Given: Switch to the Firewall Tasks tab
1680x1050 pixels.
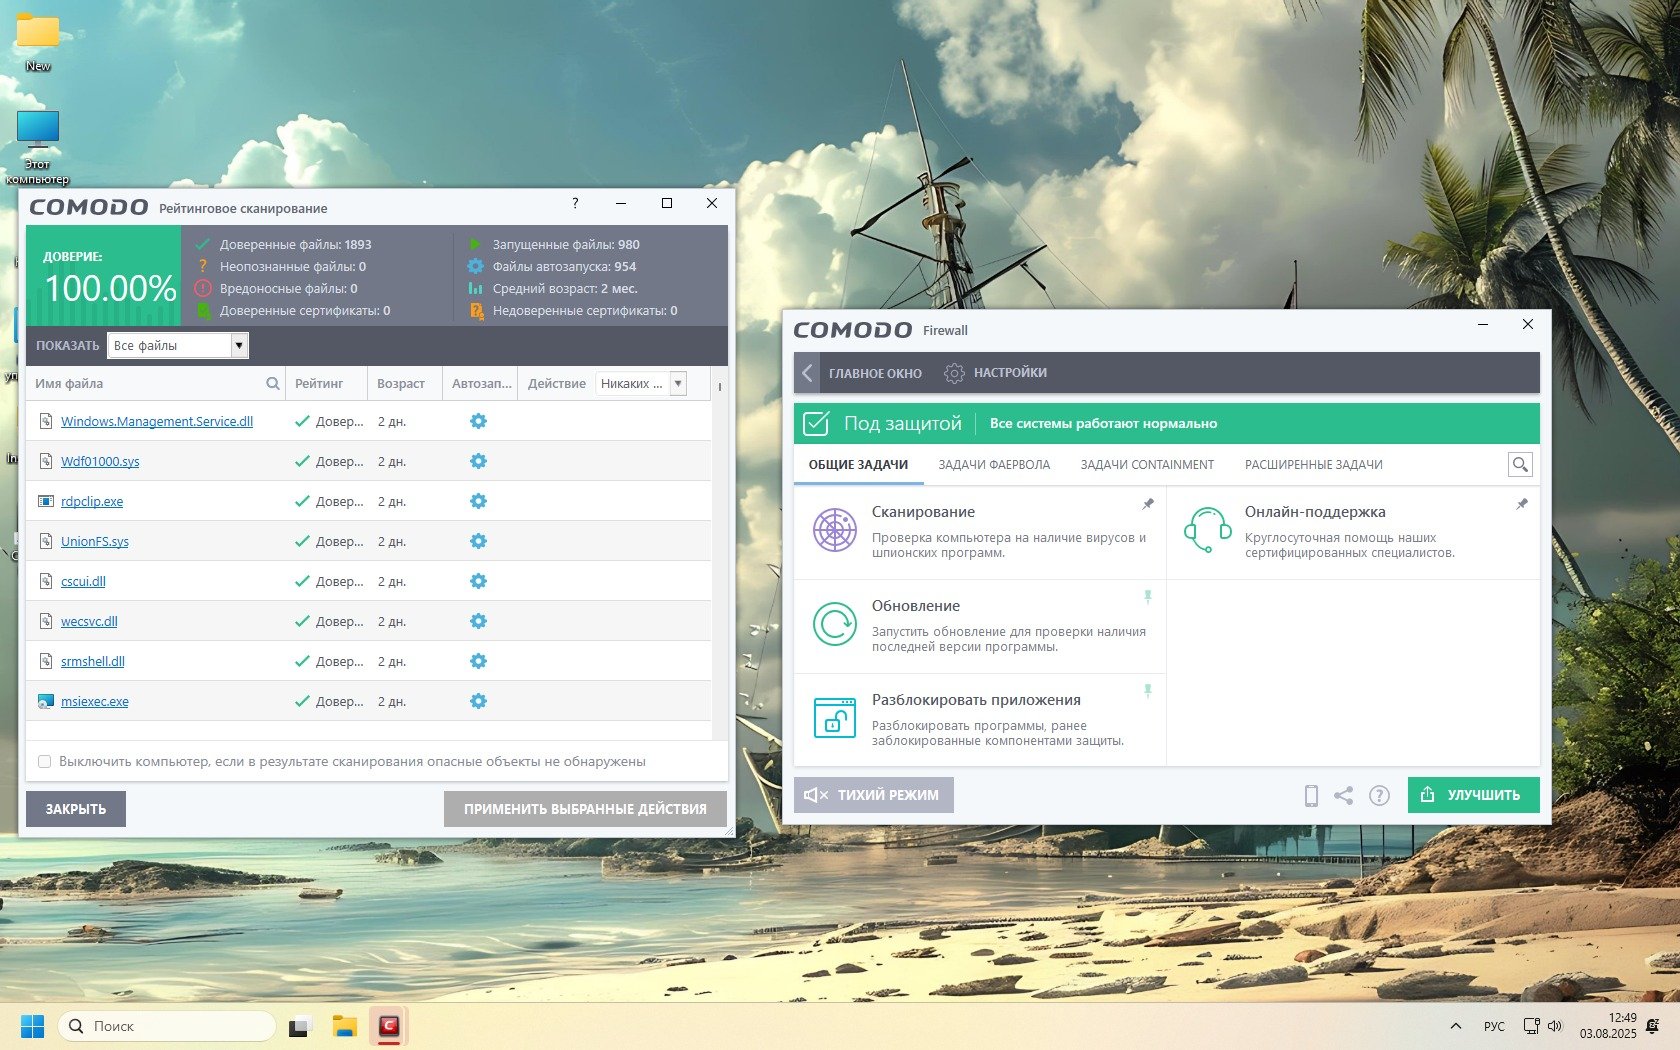Looking at the screenshot, I should (x=993, y=465).
